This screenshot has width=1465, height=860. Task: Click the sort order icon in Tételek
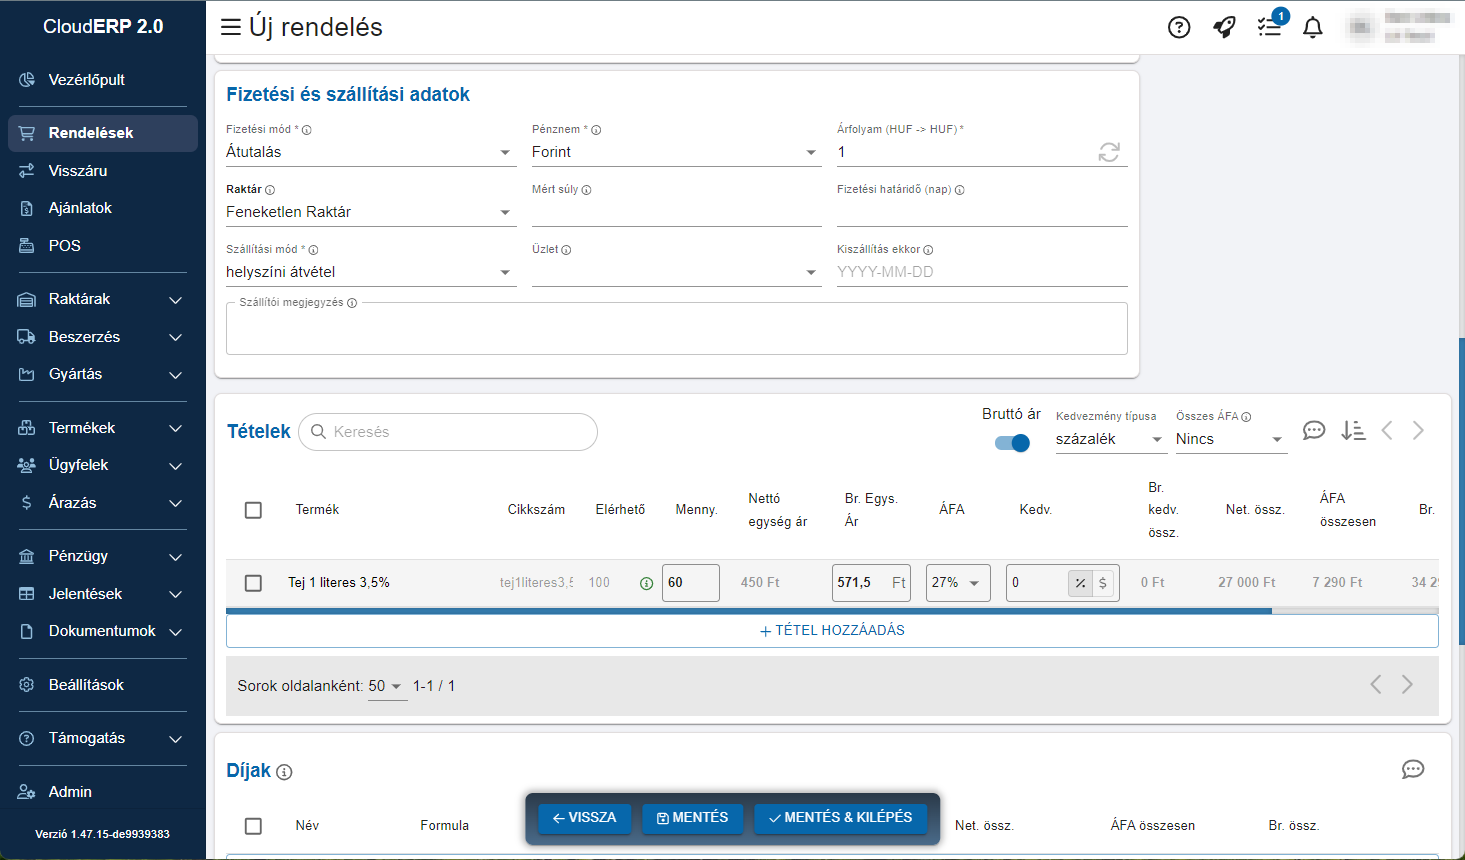click(1353, 430)
